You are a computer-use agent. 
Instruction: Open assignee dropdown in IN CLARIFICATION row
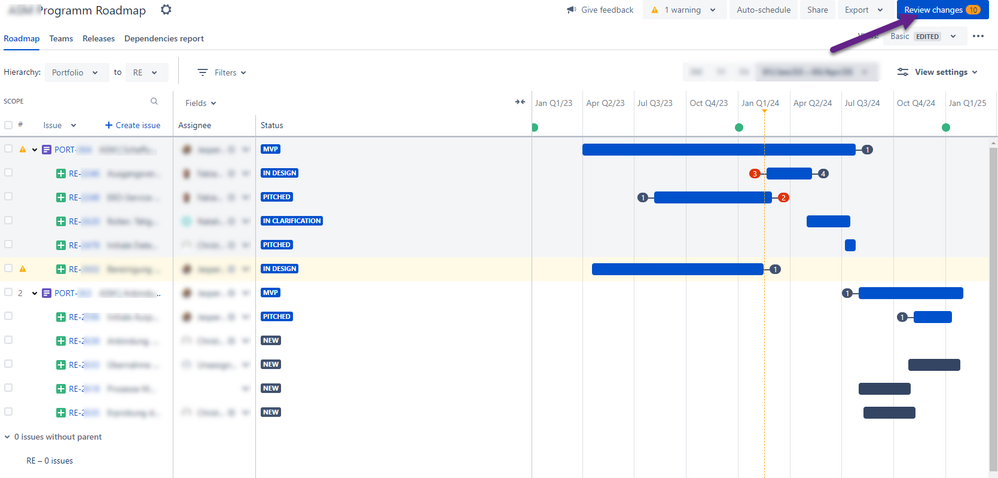(x=244, y=221)
